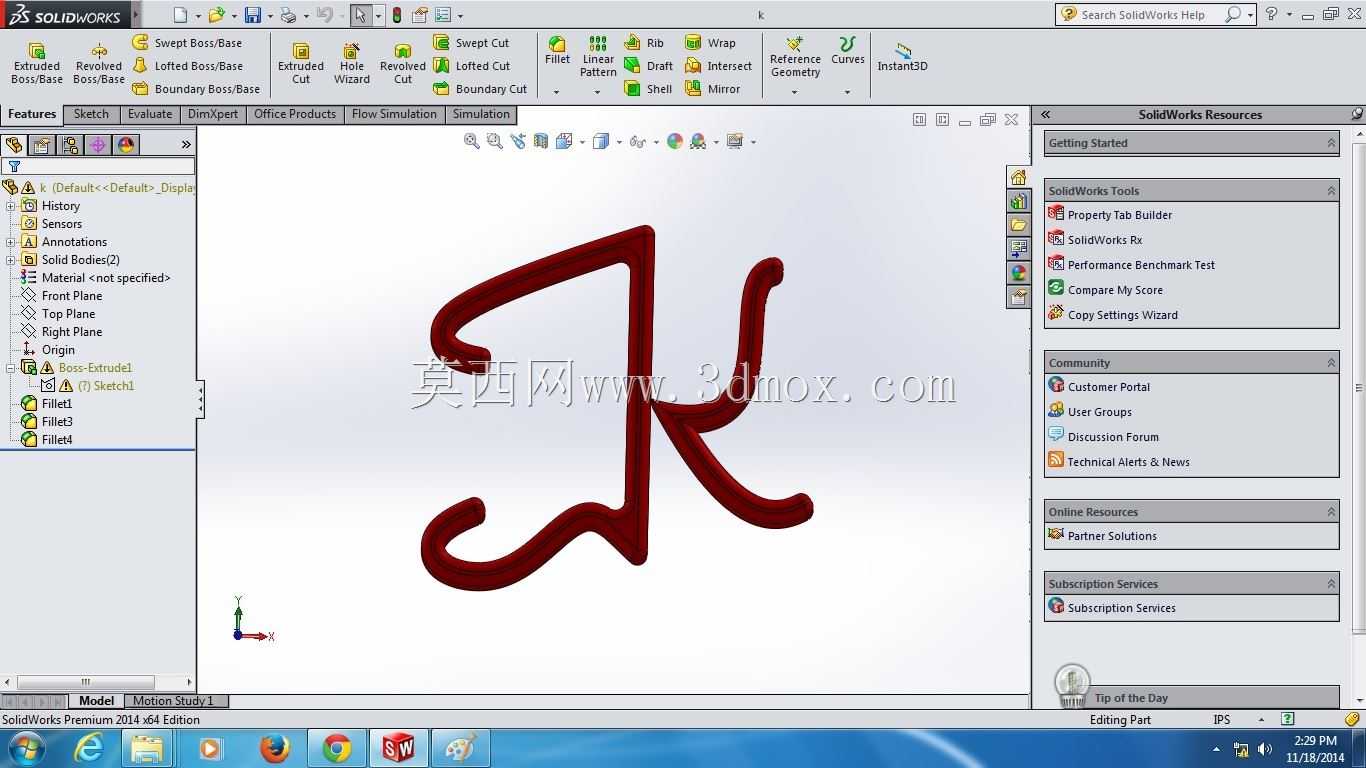Select the Linear Pattern tool
Viewport: 1366px width, 768px height.
598,57
